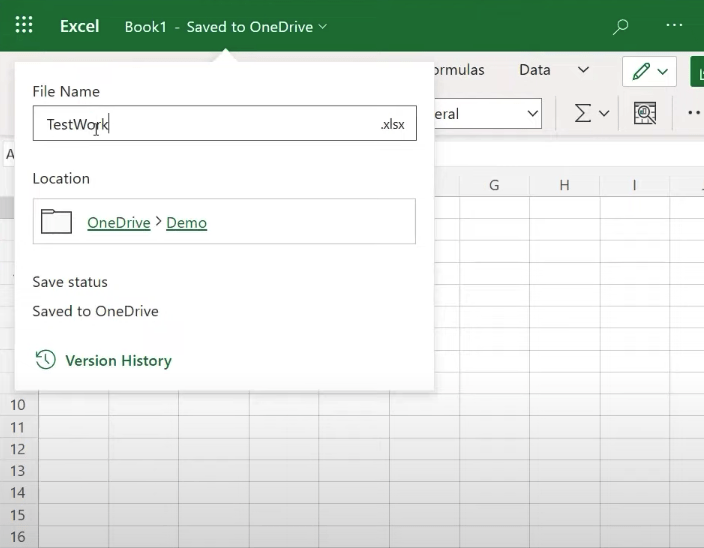Select row 10 header
The height and width of the screenshot is (548, 704).
(18, 405)
